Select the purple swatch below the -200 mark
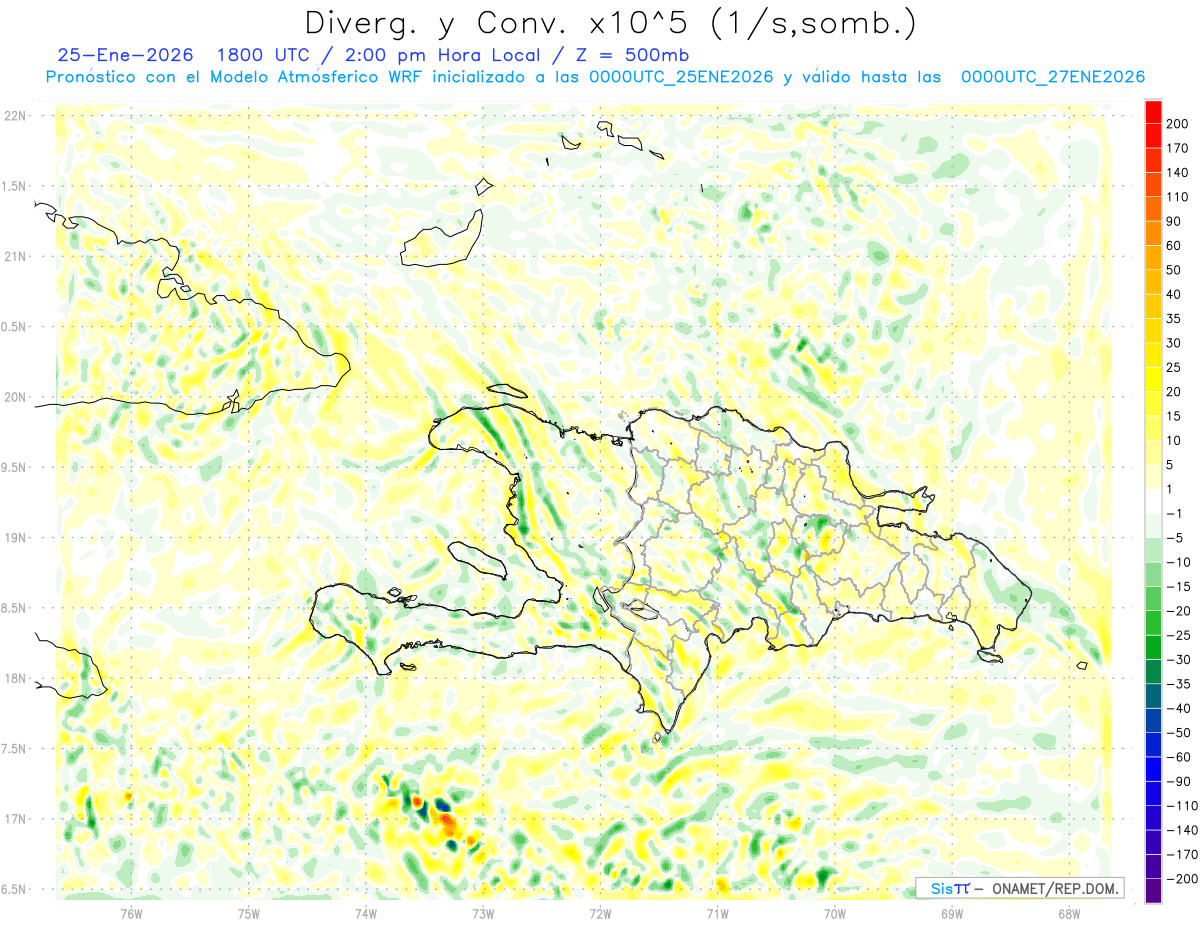 1153,891
